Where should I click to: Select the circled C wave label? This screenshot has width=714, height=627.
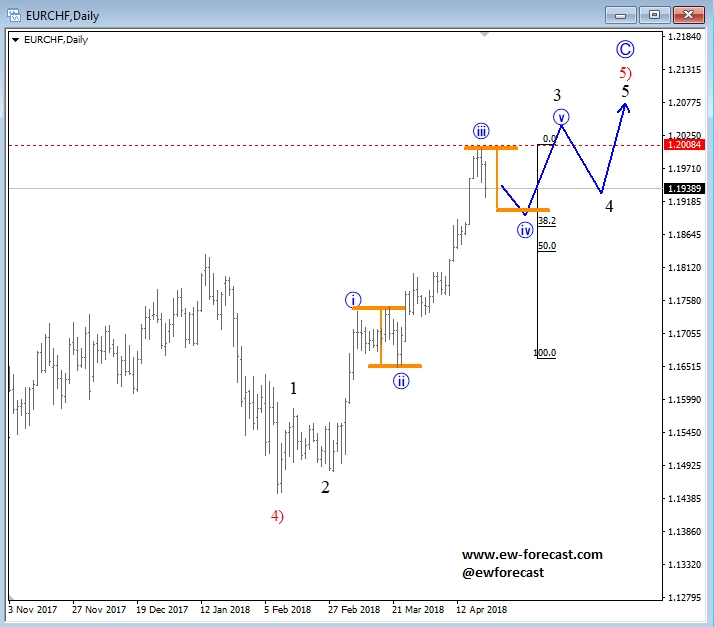[625, 49]
